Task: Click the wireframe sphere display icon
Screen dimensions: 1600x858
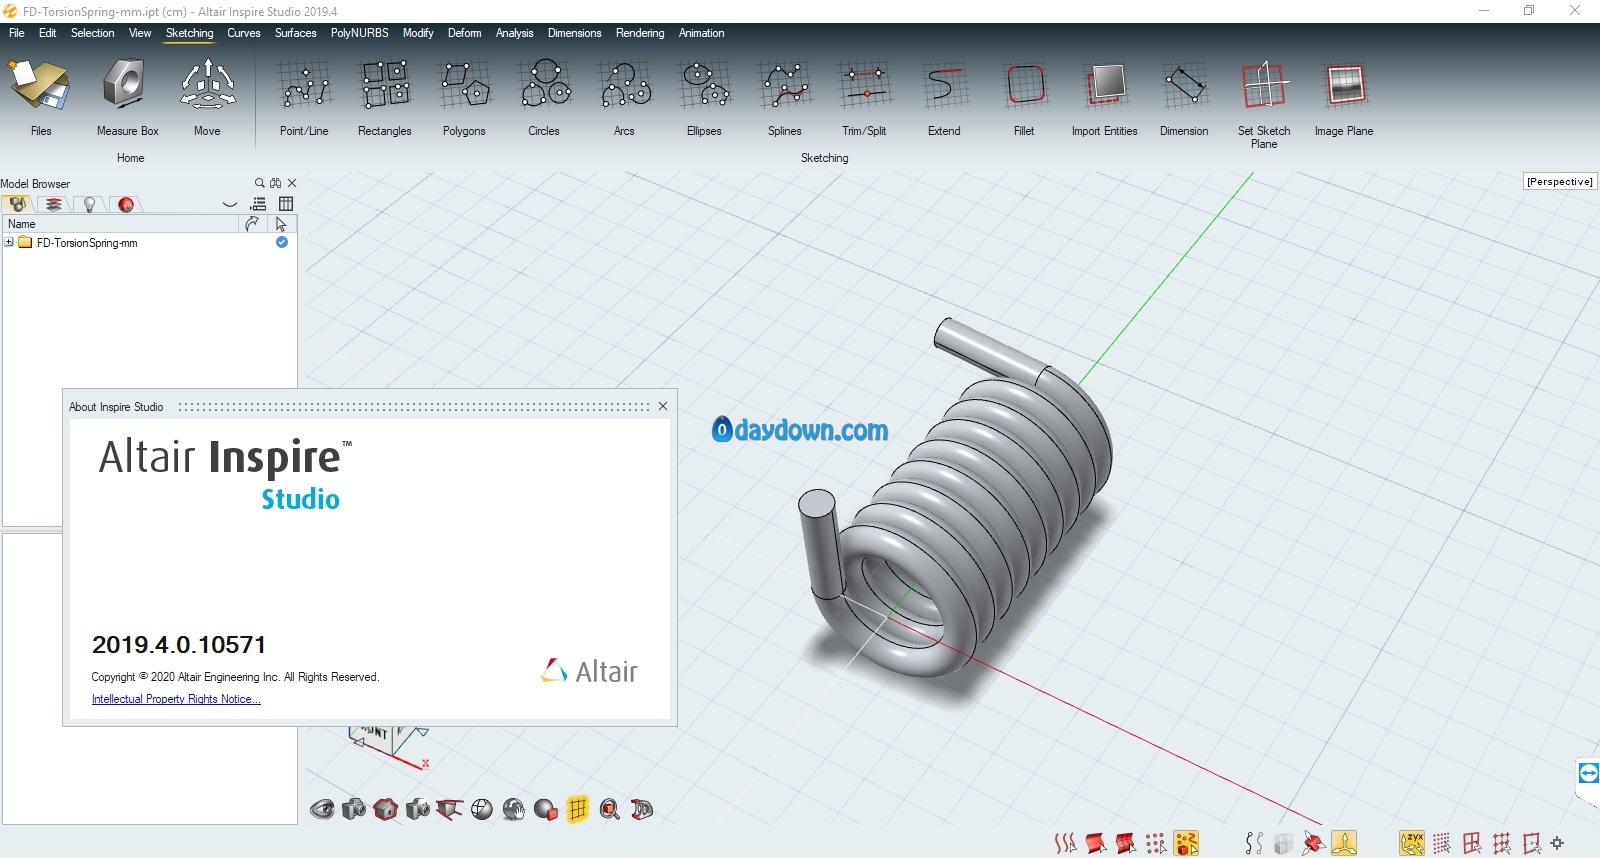Action: [482, 810]
